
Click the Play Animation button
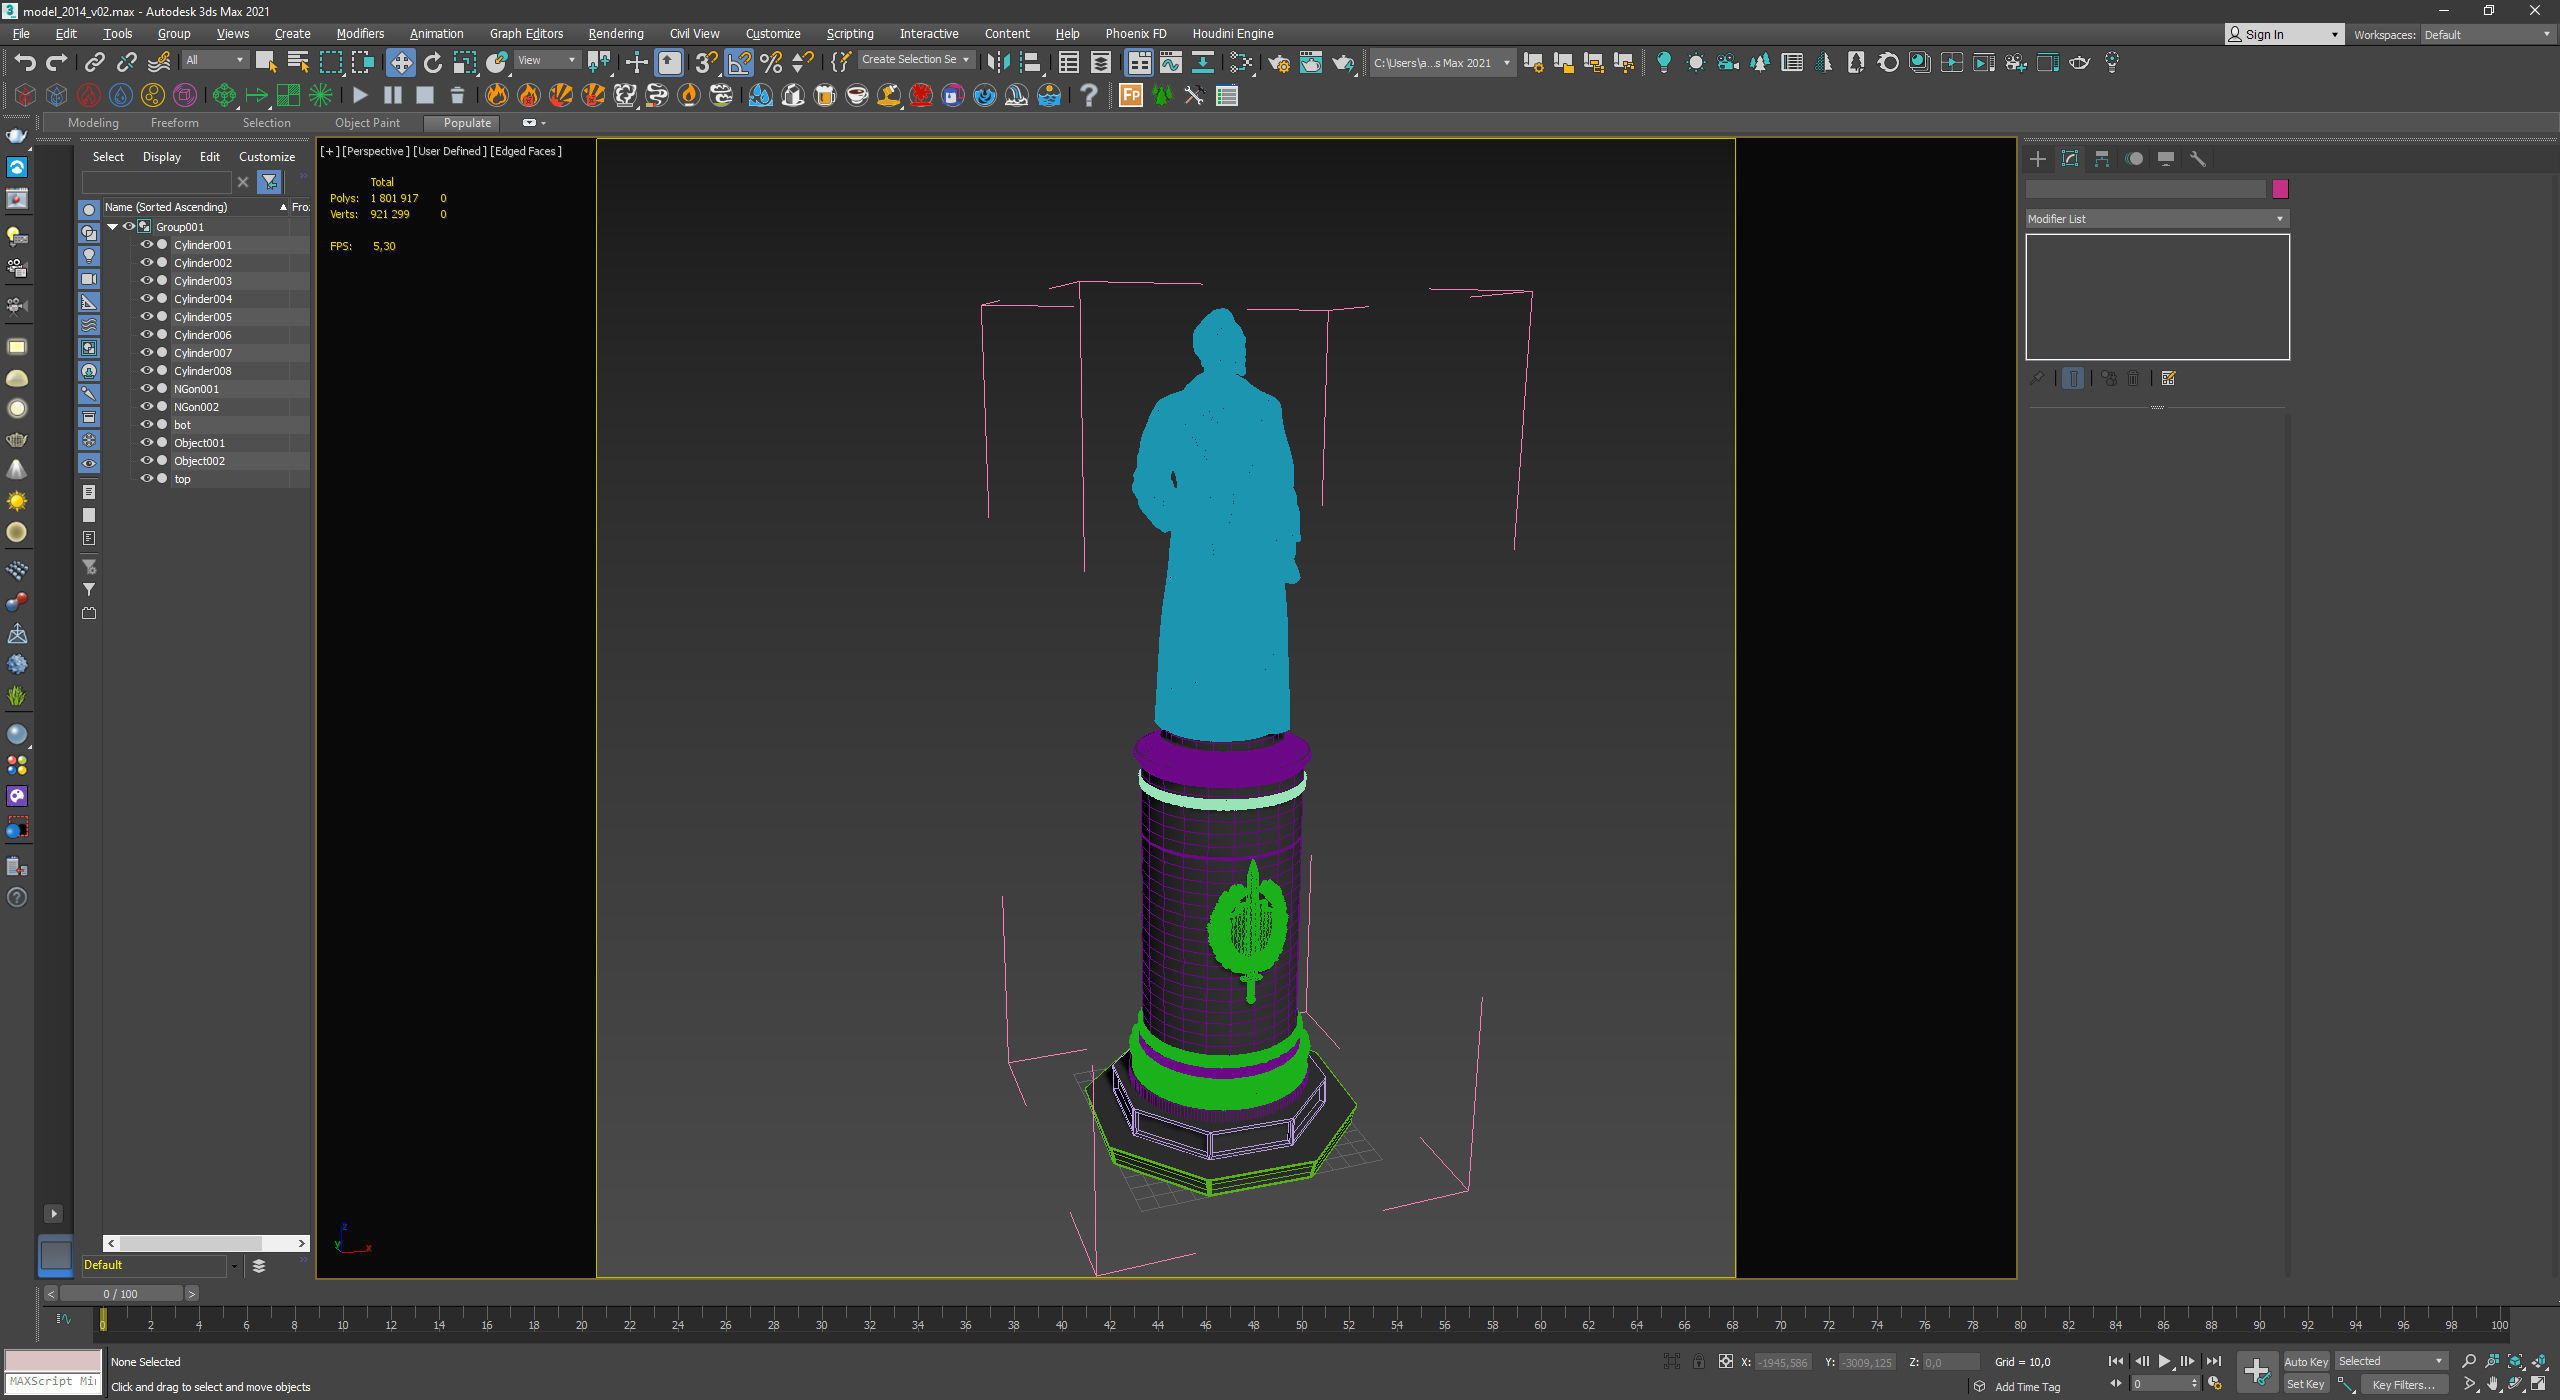coord(2164,1361)
